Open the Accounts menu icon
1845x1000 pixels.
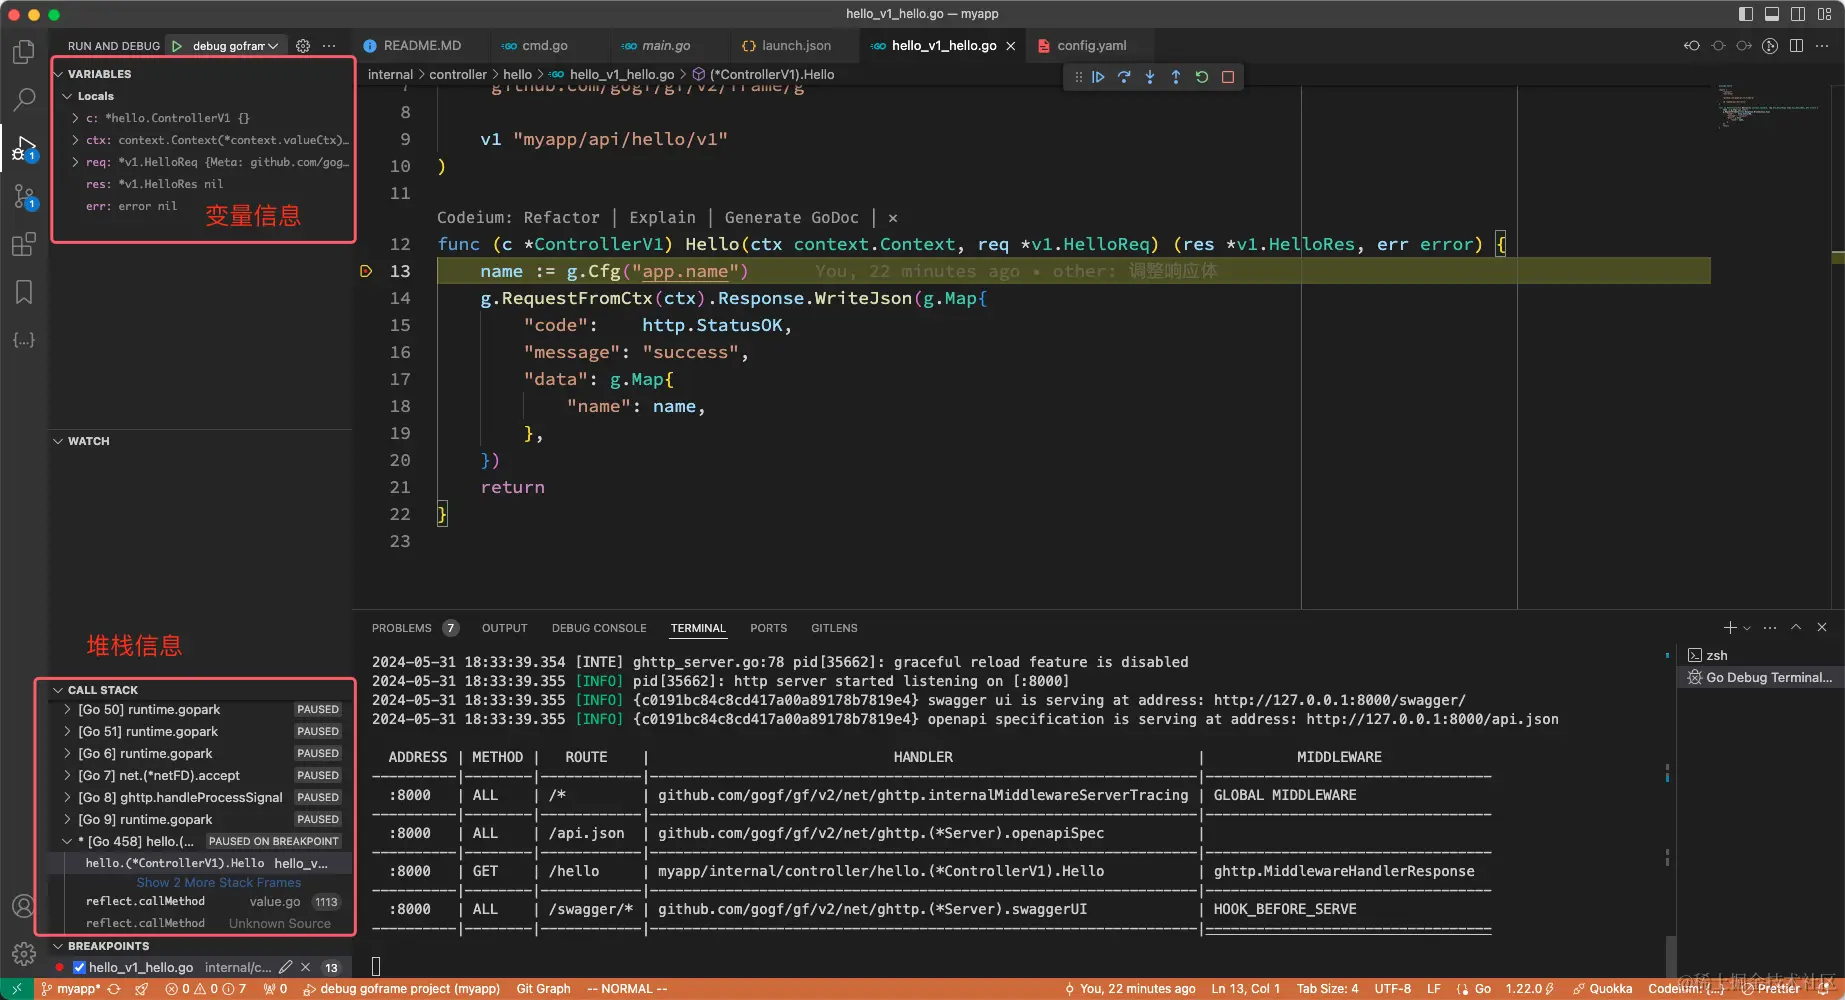pyautogui.click(x=24, y=906)
